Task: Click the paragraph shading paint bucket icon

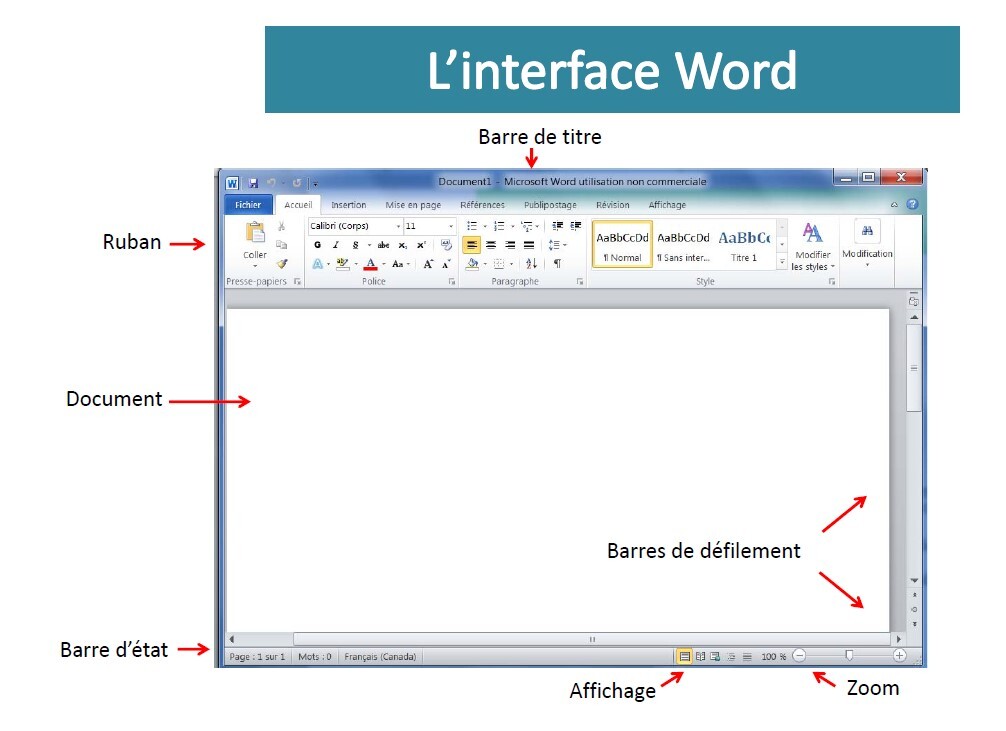Action: (x=473, y=264)
